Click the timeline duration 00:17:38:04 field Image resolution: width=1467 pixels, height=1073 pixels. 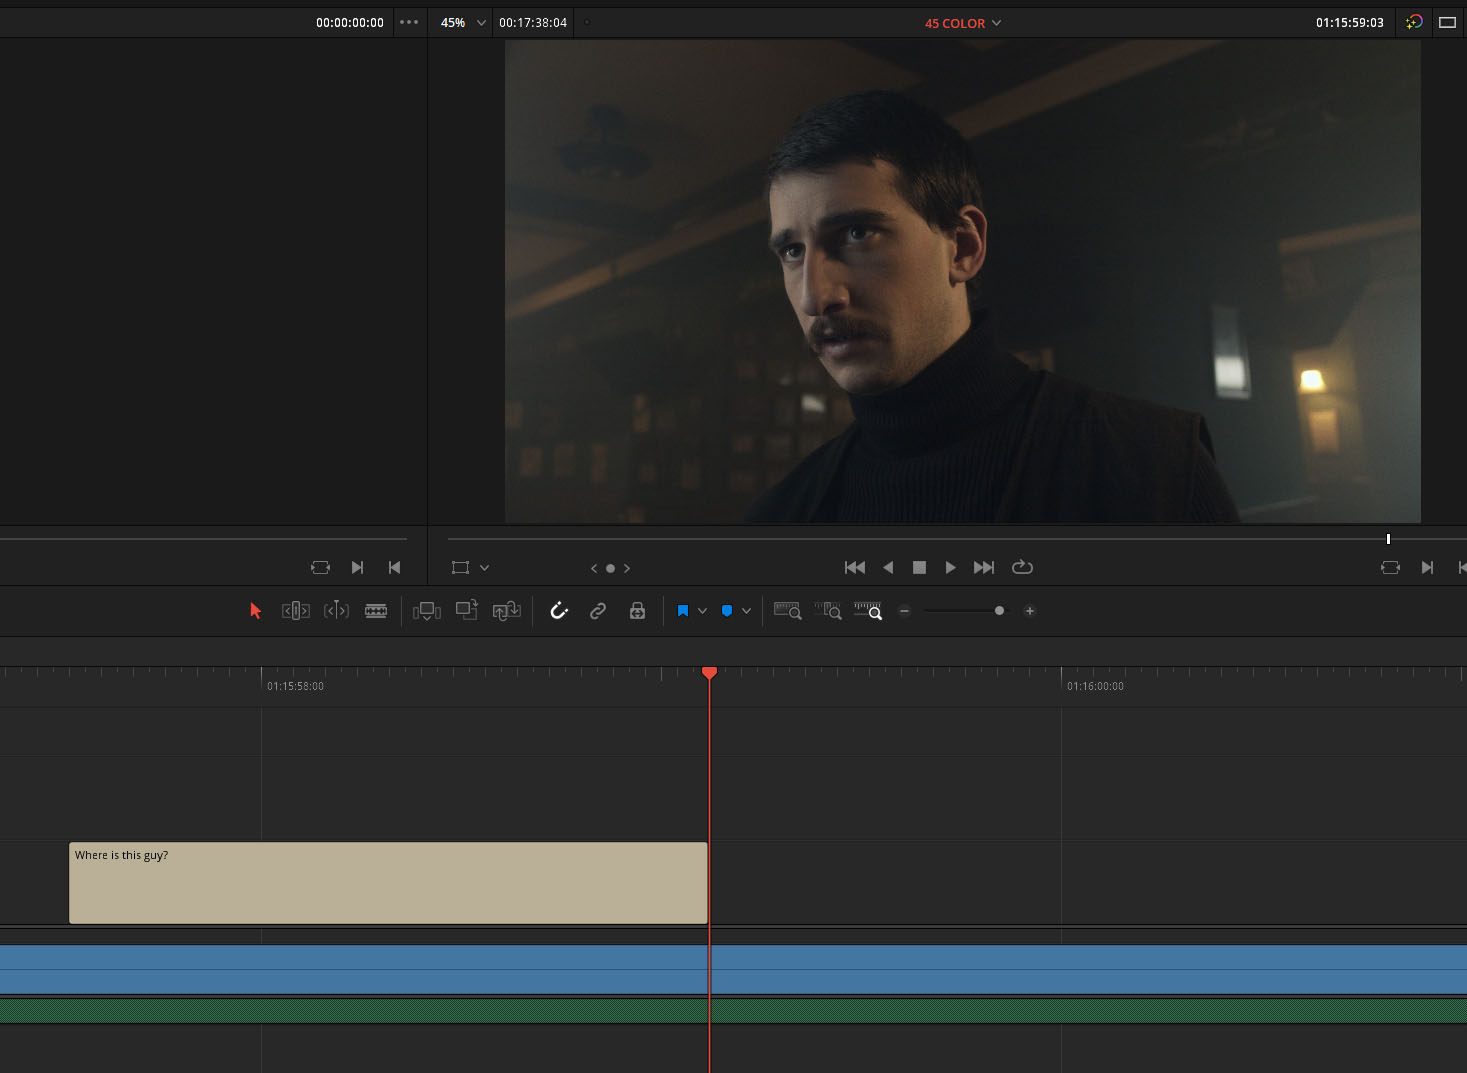click(533, 22)
